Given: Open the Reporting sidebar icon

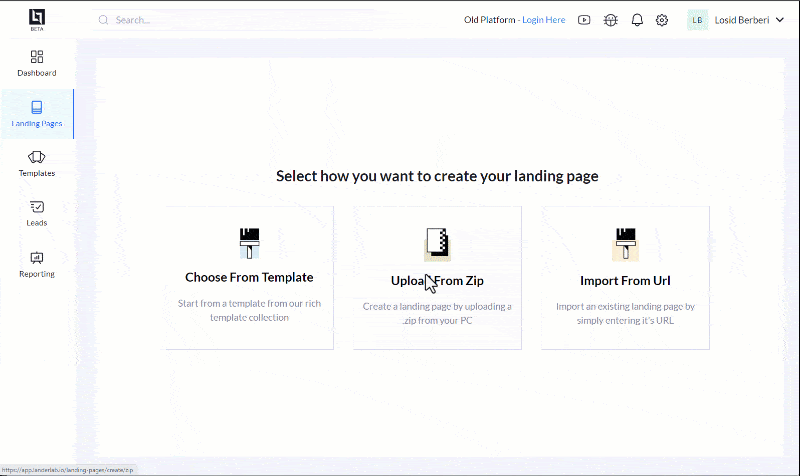Looking at the screenshot, I should pos(37,257).
